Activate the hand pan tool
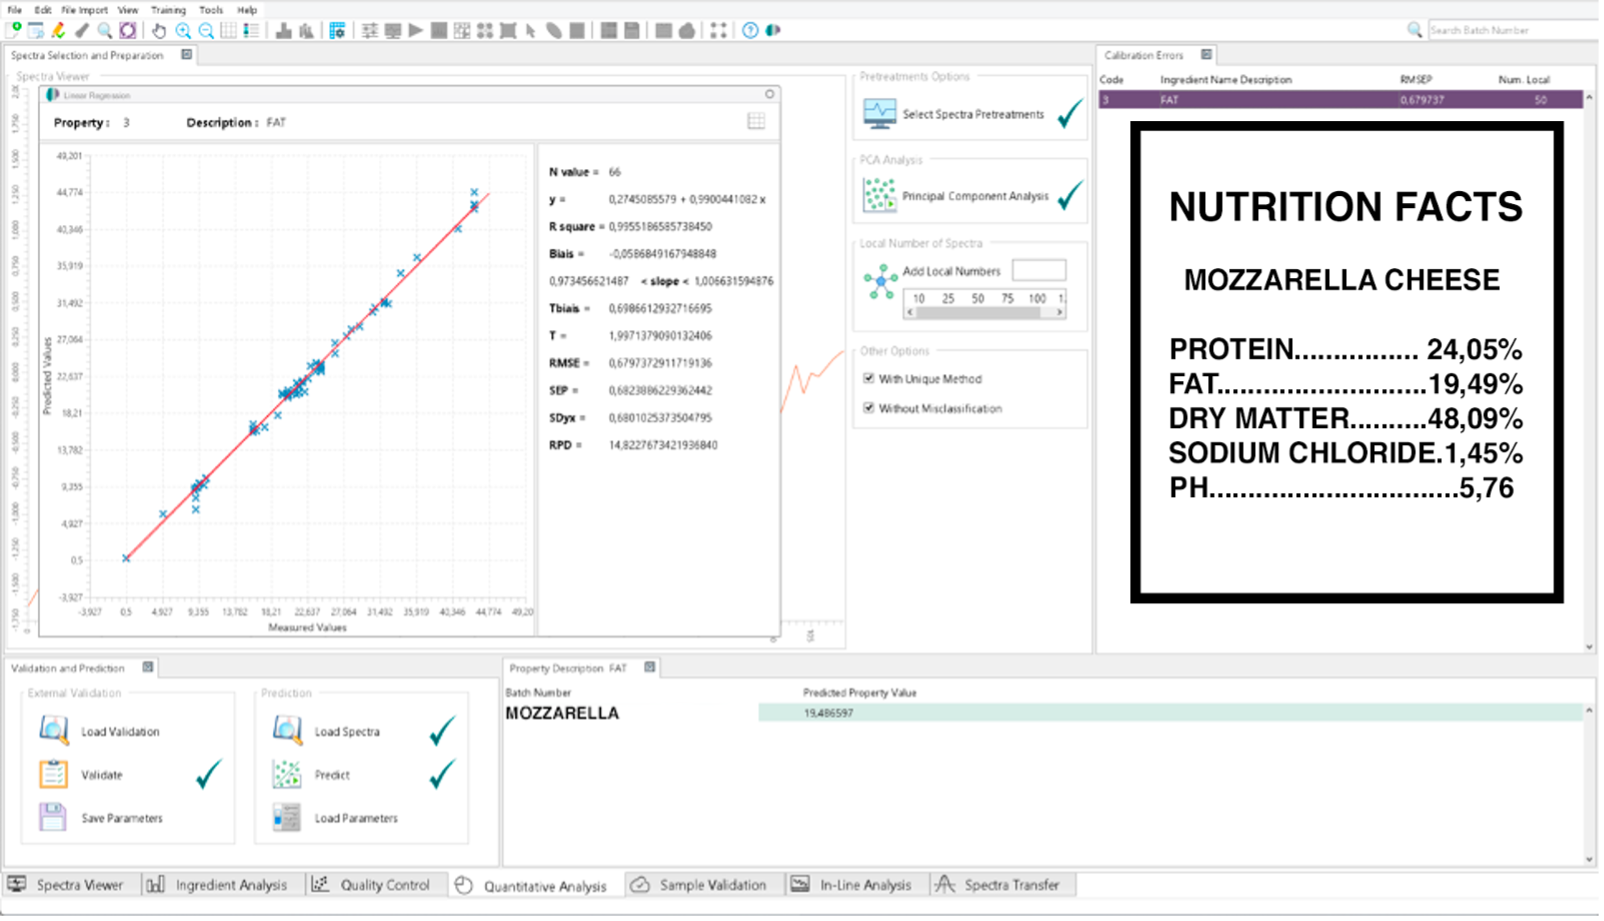 (x=158, y=30)
